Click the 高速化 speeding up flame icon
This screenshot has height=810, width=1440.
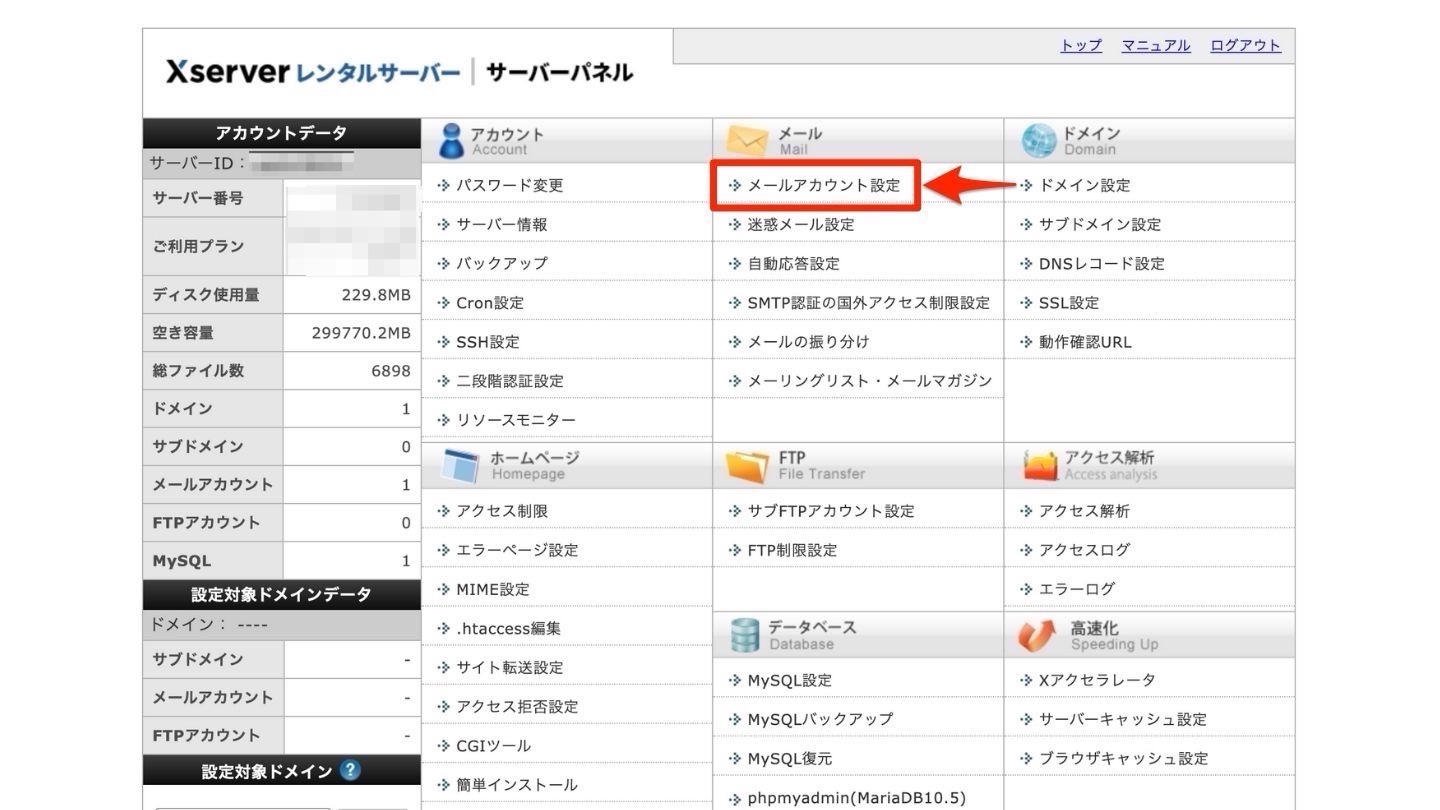pos(1034,634)
